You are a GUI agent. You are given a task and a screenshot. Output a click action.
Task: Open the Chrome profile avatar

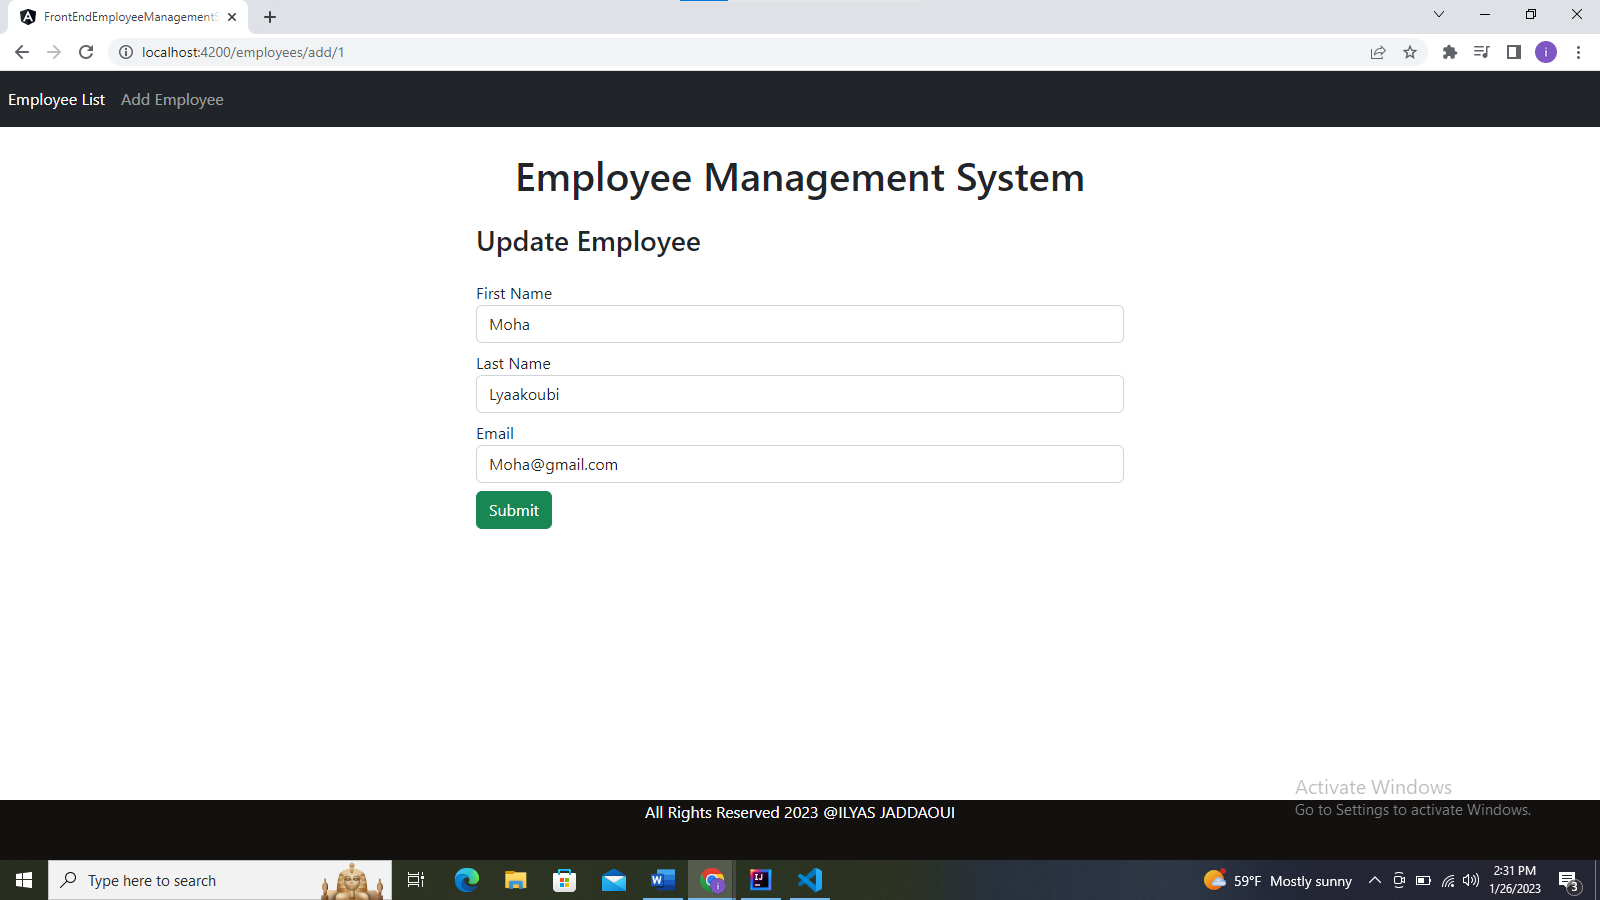coord(1546,52)
